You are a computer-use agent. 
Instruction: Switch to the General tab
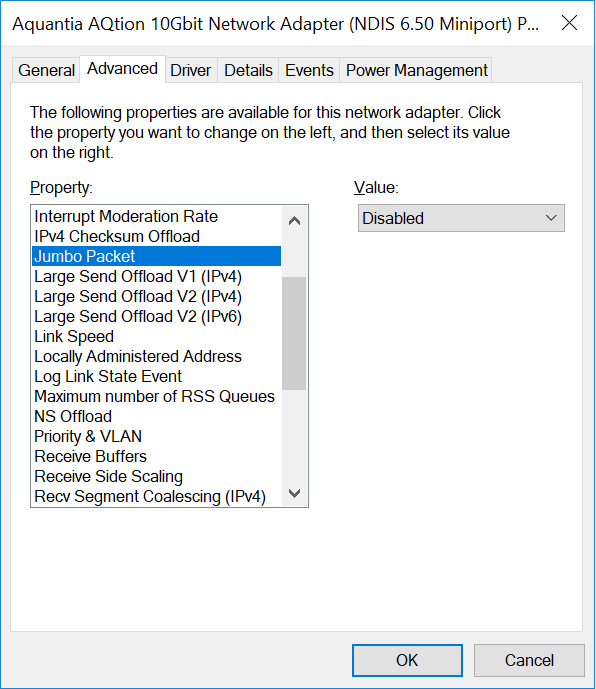46,70
